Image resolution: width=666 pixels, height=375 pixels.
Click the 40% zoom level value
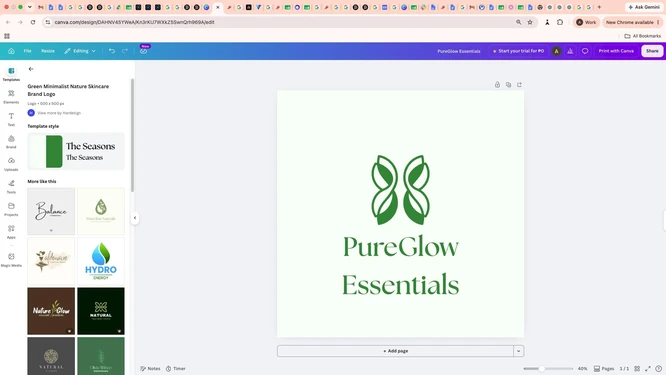582,369
